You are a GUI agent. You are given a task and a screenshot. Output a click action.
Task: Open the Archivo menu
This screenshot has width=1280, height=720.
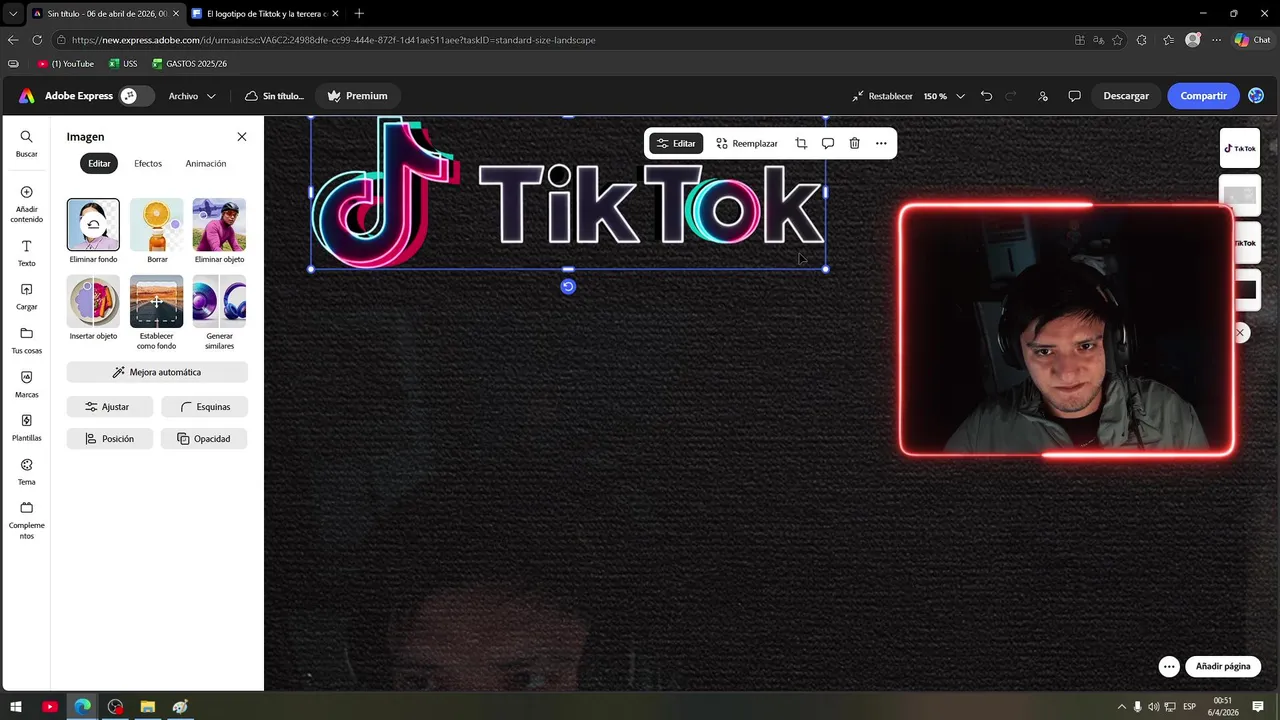coord(192,96)
